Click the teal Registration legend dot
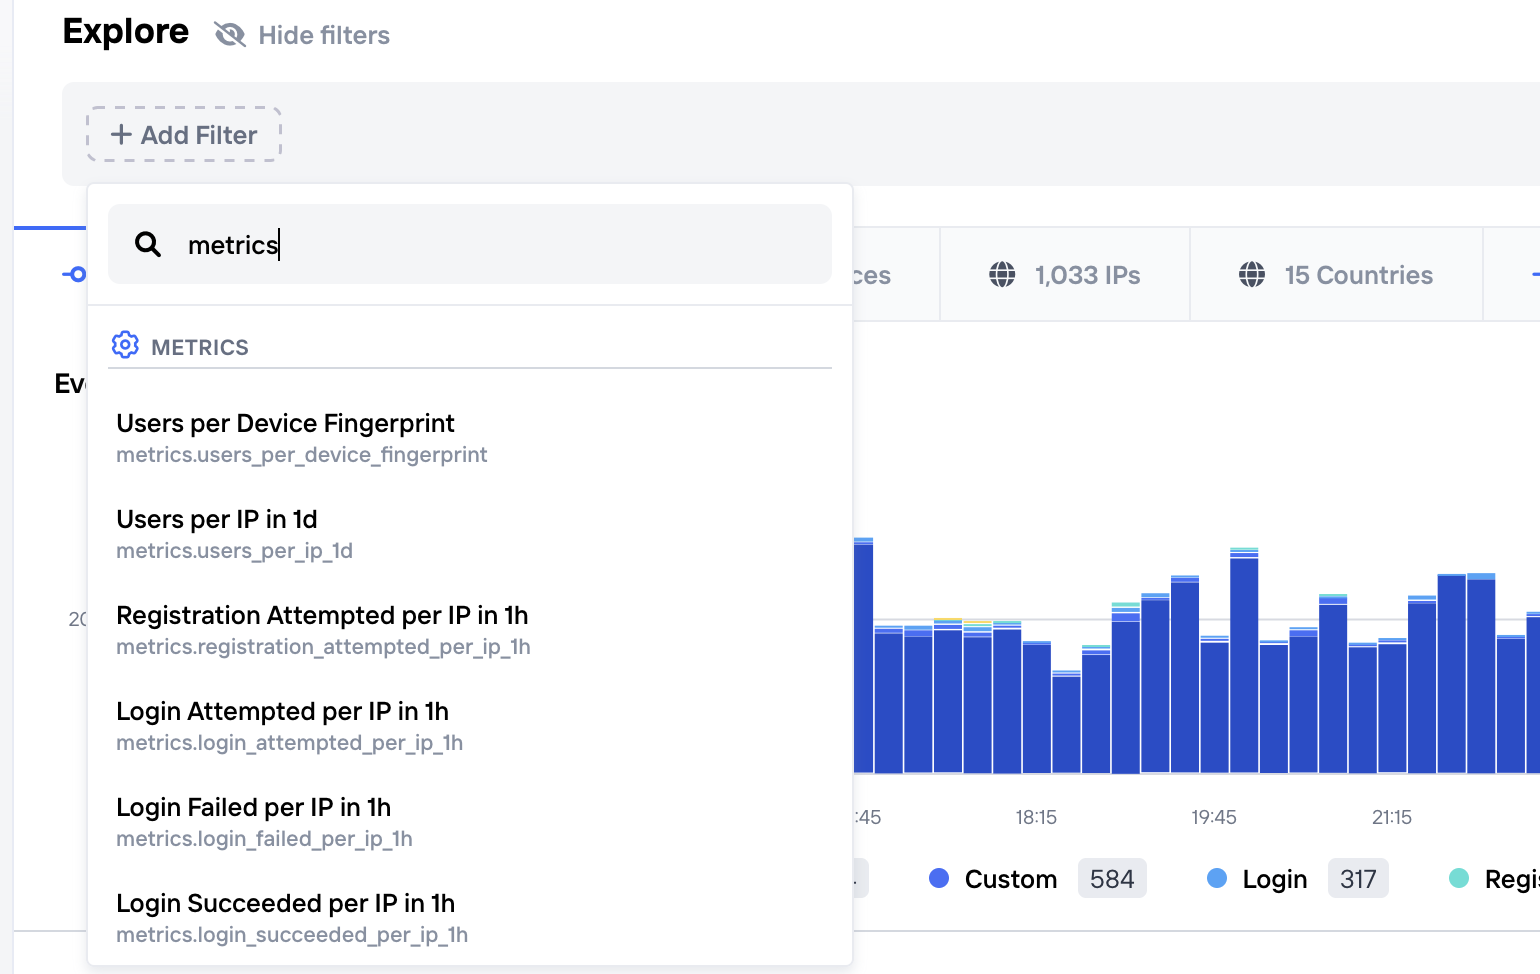The width and height of the screenshot is (1540, 974). [1459, 878]
